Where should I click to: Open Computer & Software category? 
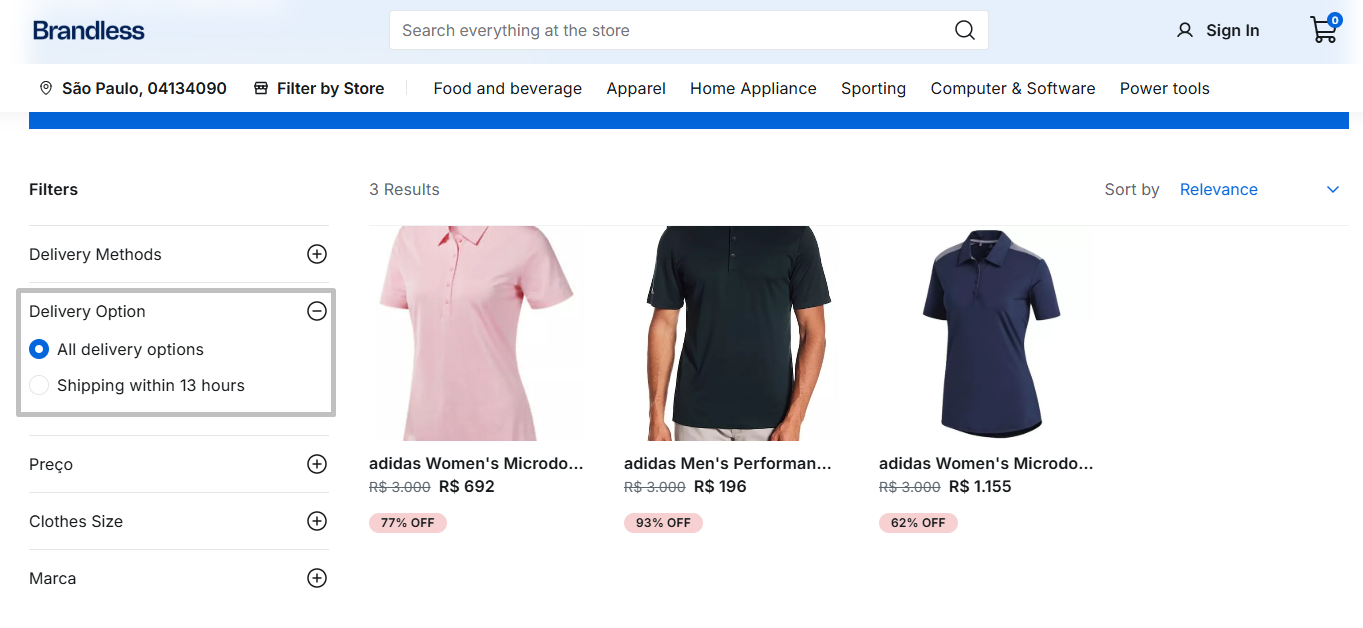click(x=1012, y=88)
